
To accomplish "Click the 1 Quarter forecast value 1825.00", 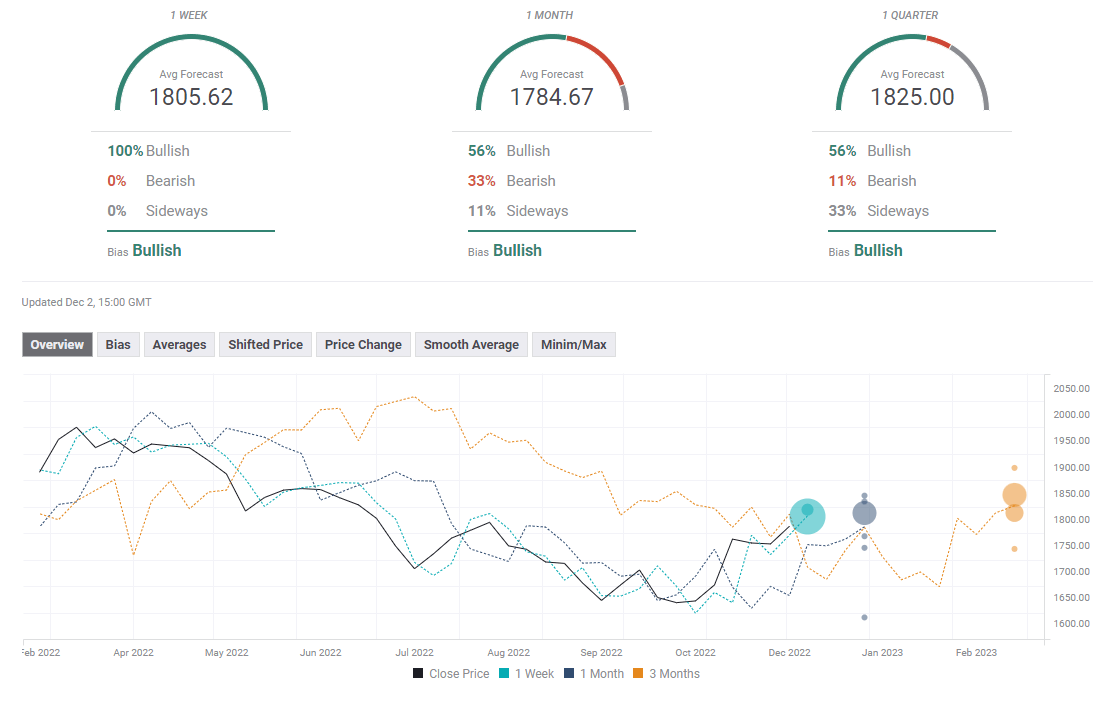I will coord(912,97).
